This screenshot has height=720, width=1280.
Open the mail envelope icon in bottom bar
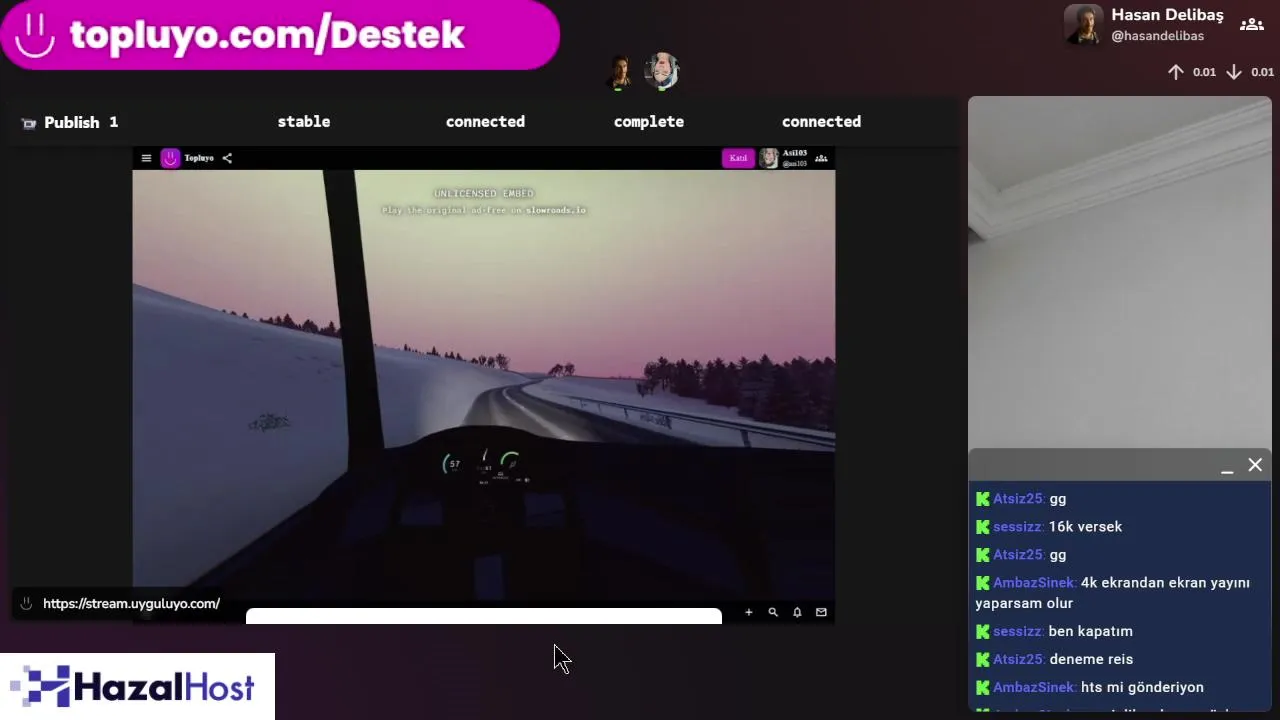pos(821,612)
